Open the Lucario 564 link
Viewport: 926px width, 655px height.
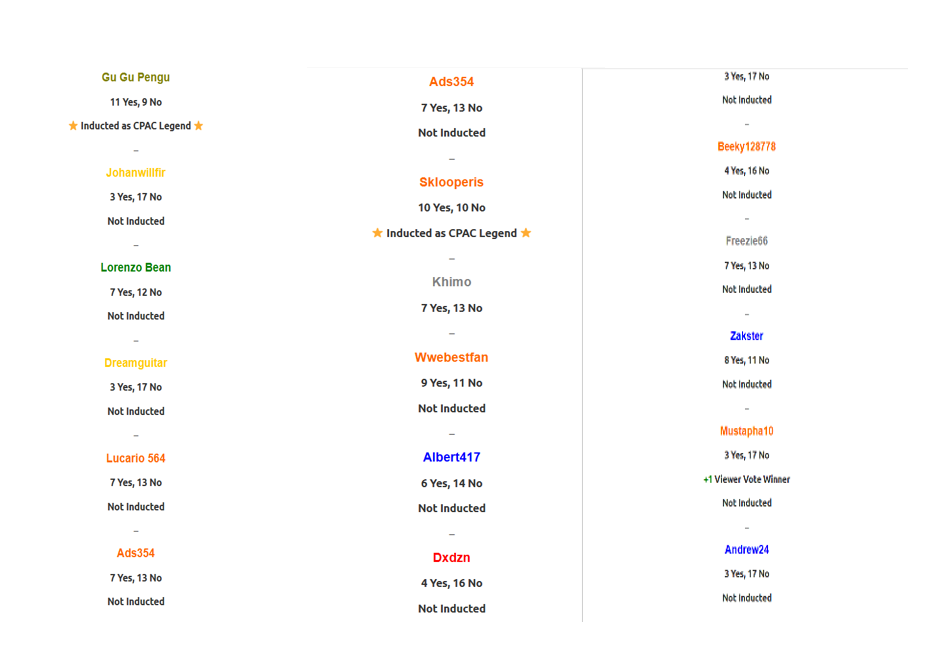pyautogui.click(x=136, y=458)
